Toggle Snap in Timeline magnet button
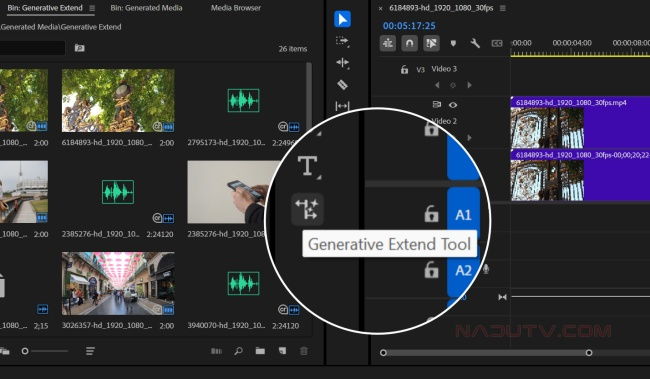Viewport: 650px width, 379px height. click(x=410, y=43)
